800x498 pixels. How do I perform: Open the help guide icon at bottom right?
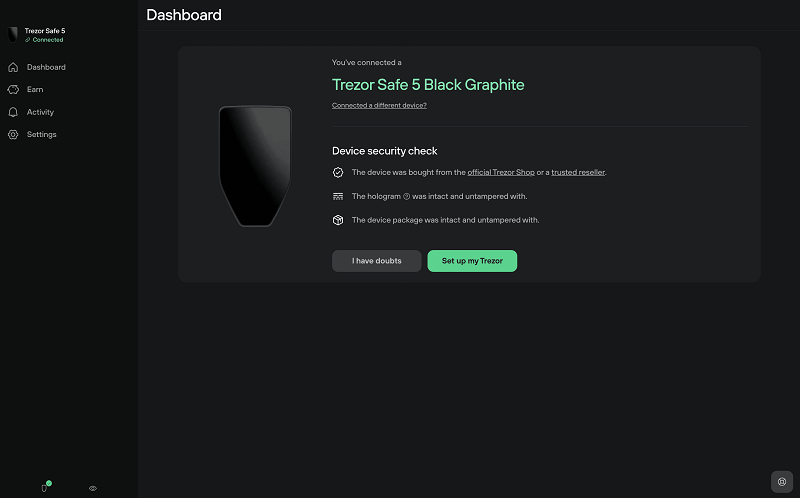[782, 482]
